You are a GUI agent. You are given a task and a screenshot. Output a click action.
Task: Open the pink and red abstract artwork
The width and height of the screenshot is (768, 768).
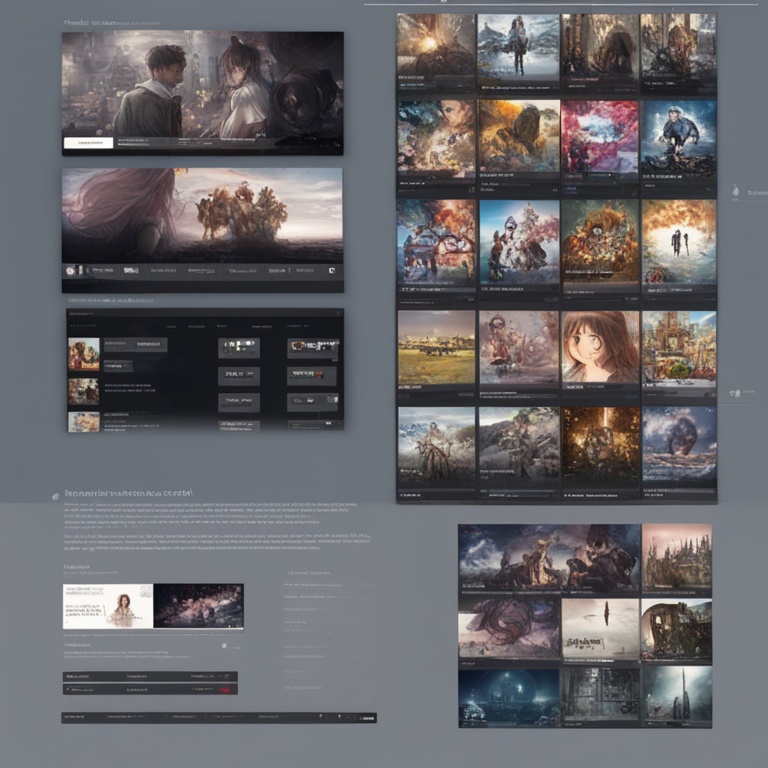pos(600,137)
